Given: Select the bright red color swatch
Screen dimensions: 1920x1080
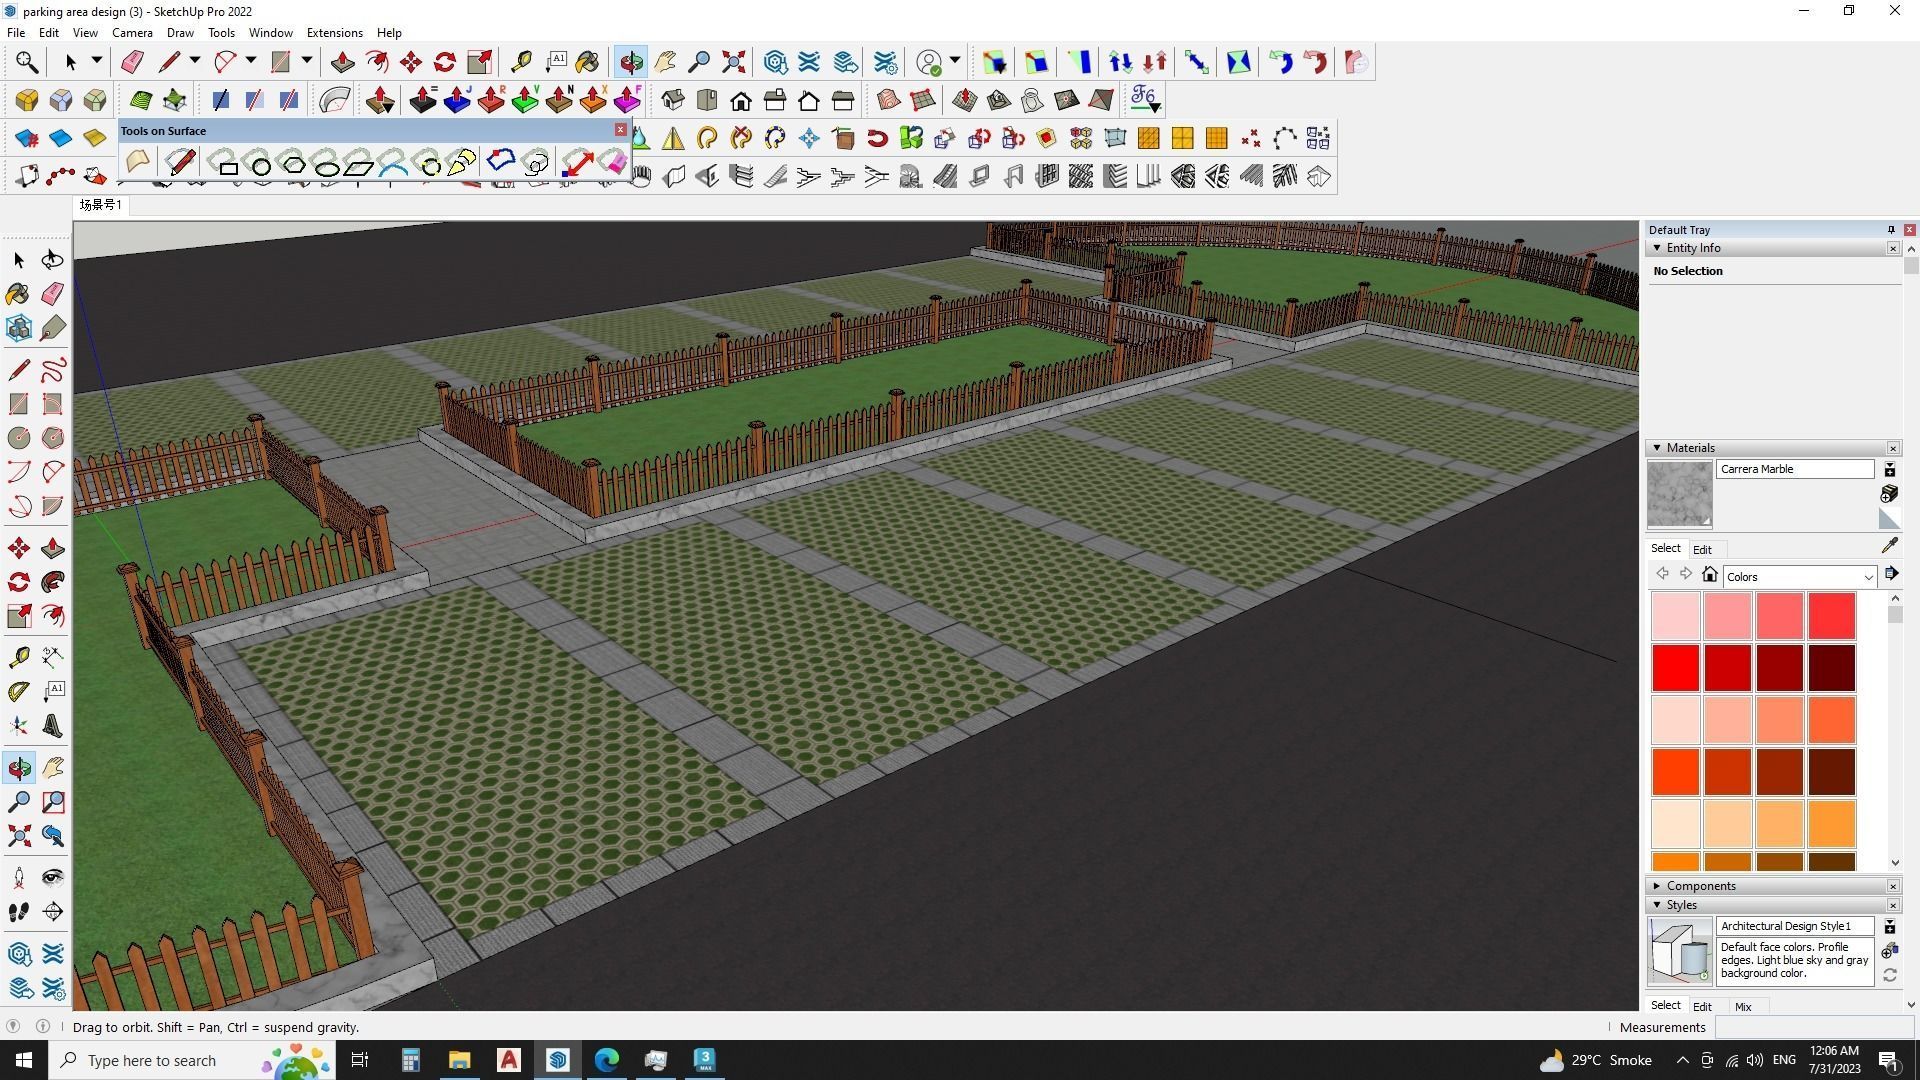Looking at the screenshot, I should (x=1675, y=667).
